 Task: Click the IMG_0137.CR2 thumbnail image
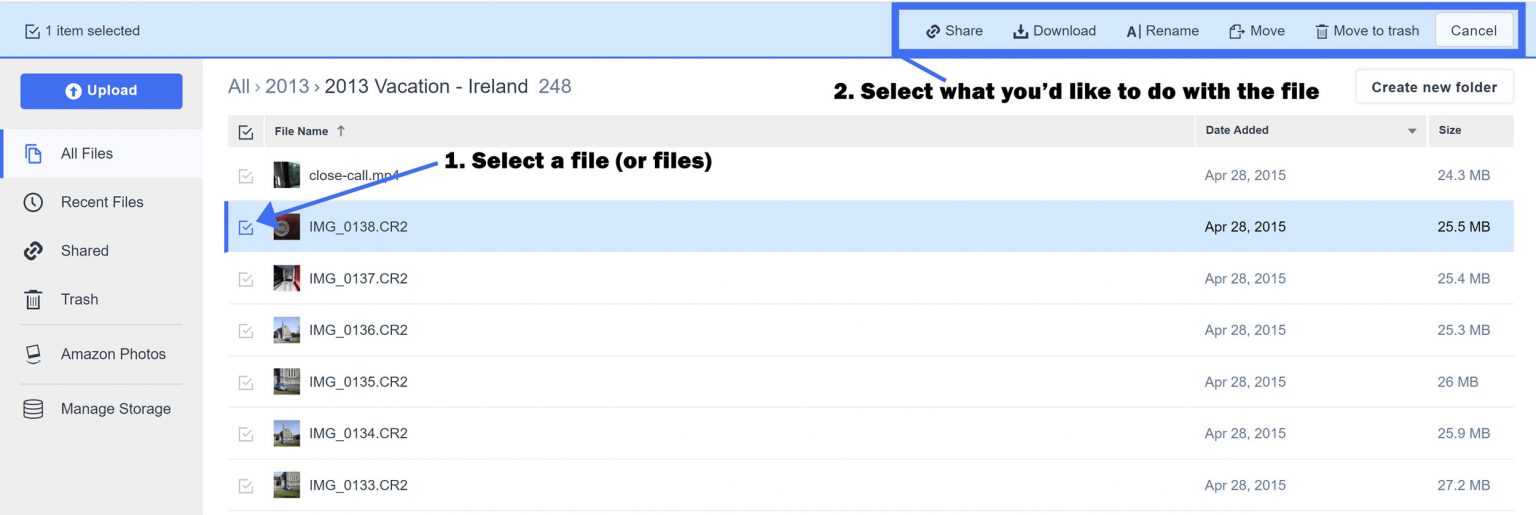(x=287, y=278)
